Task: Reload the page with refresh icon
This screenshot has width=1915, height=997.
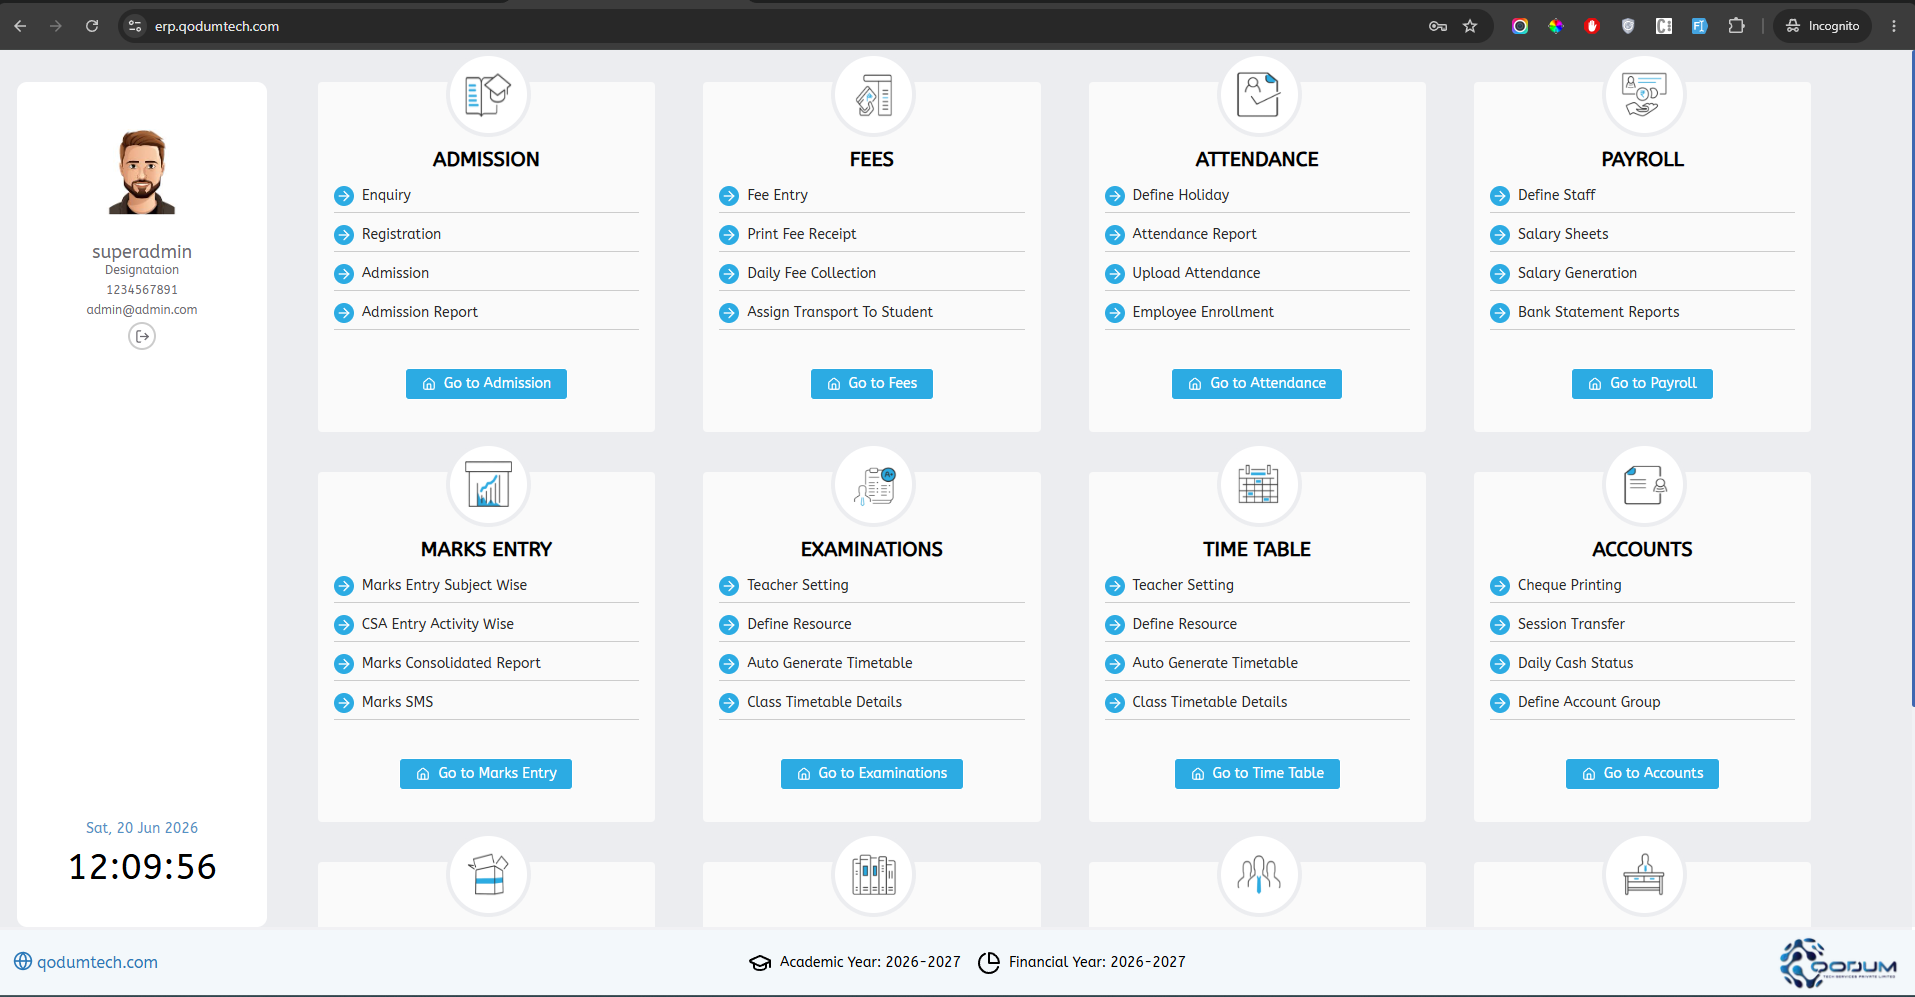Action: [x=92, y=26]
